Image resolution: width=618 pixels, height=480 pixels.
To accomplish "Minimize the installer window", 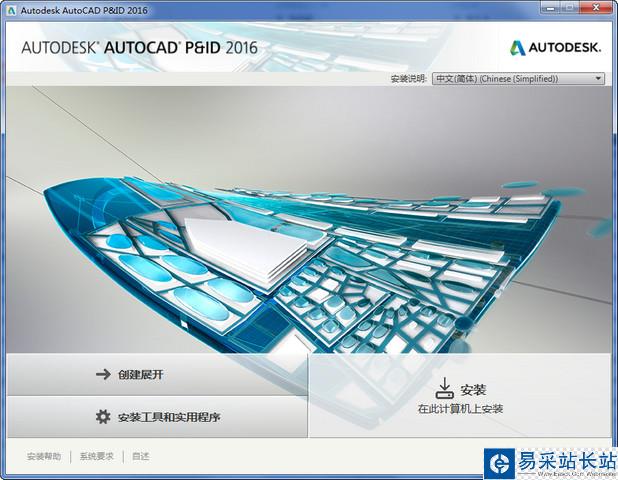I will pos(551,7).
